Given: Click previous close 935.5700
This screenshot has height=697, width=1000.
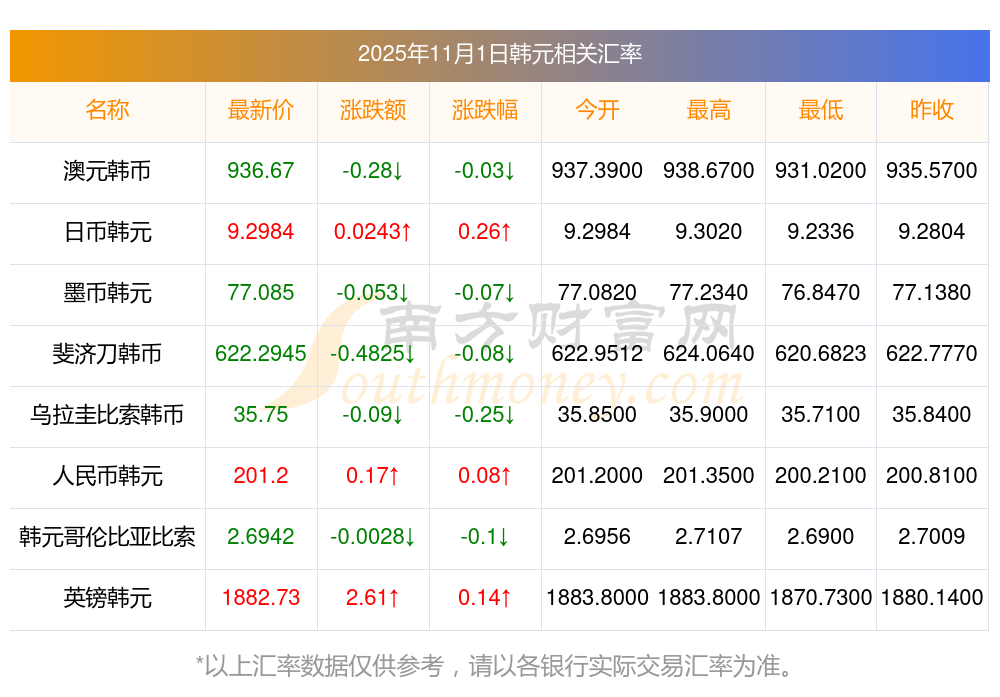Looking at the screenshot, I should (932, 171).
